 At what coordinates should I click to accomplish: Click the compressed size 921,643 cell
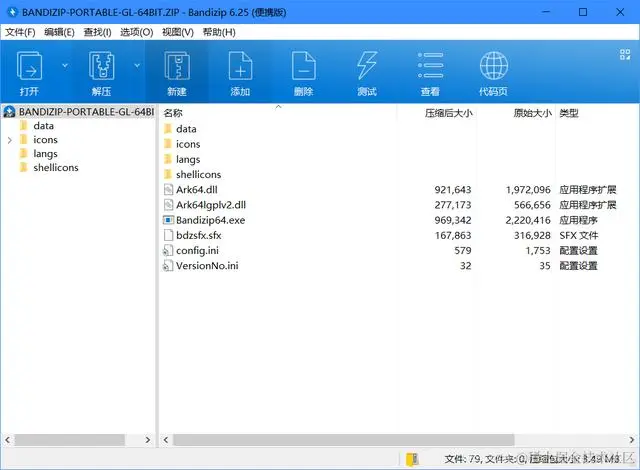pyautogui.click(x=453, y=190)
